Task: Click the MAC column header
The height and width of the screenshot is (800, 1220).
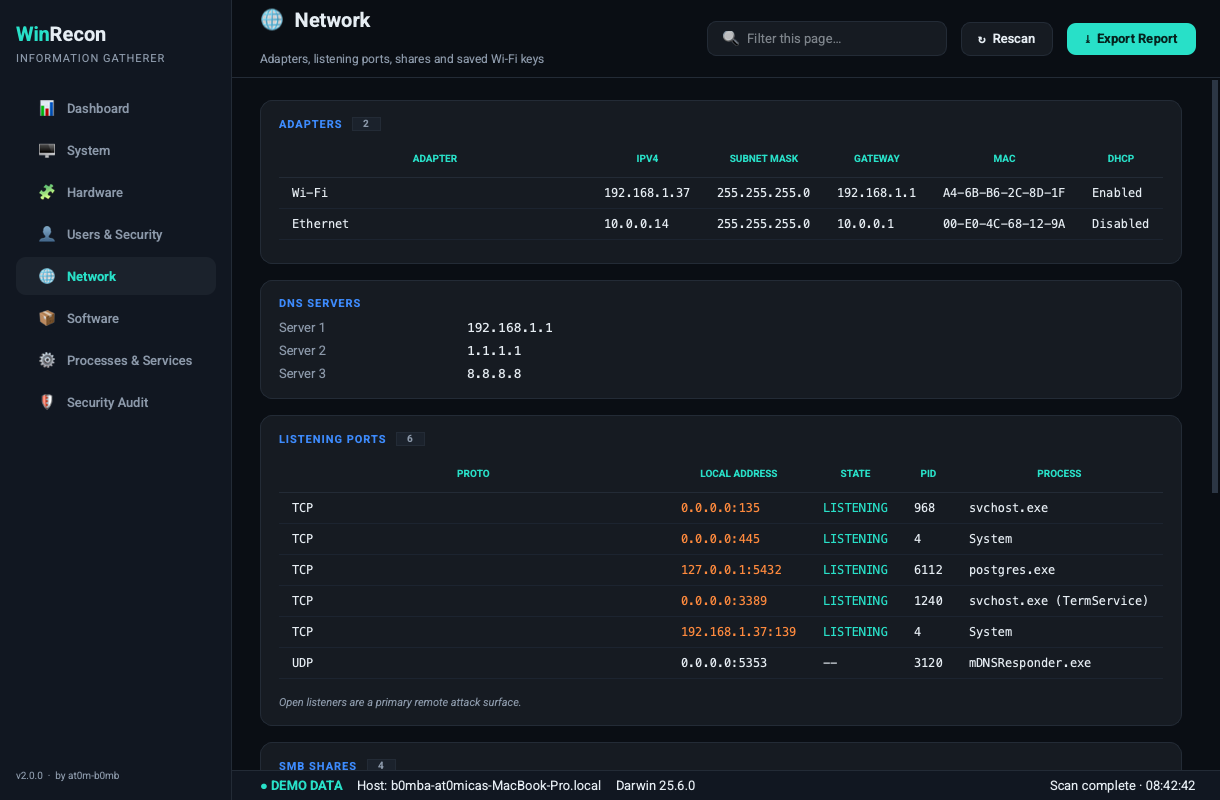Action: point(1004,159)
